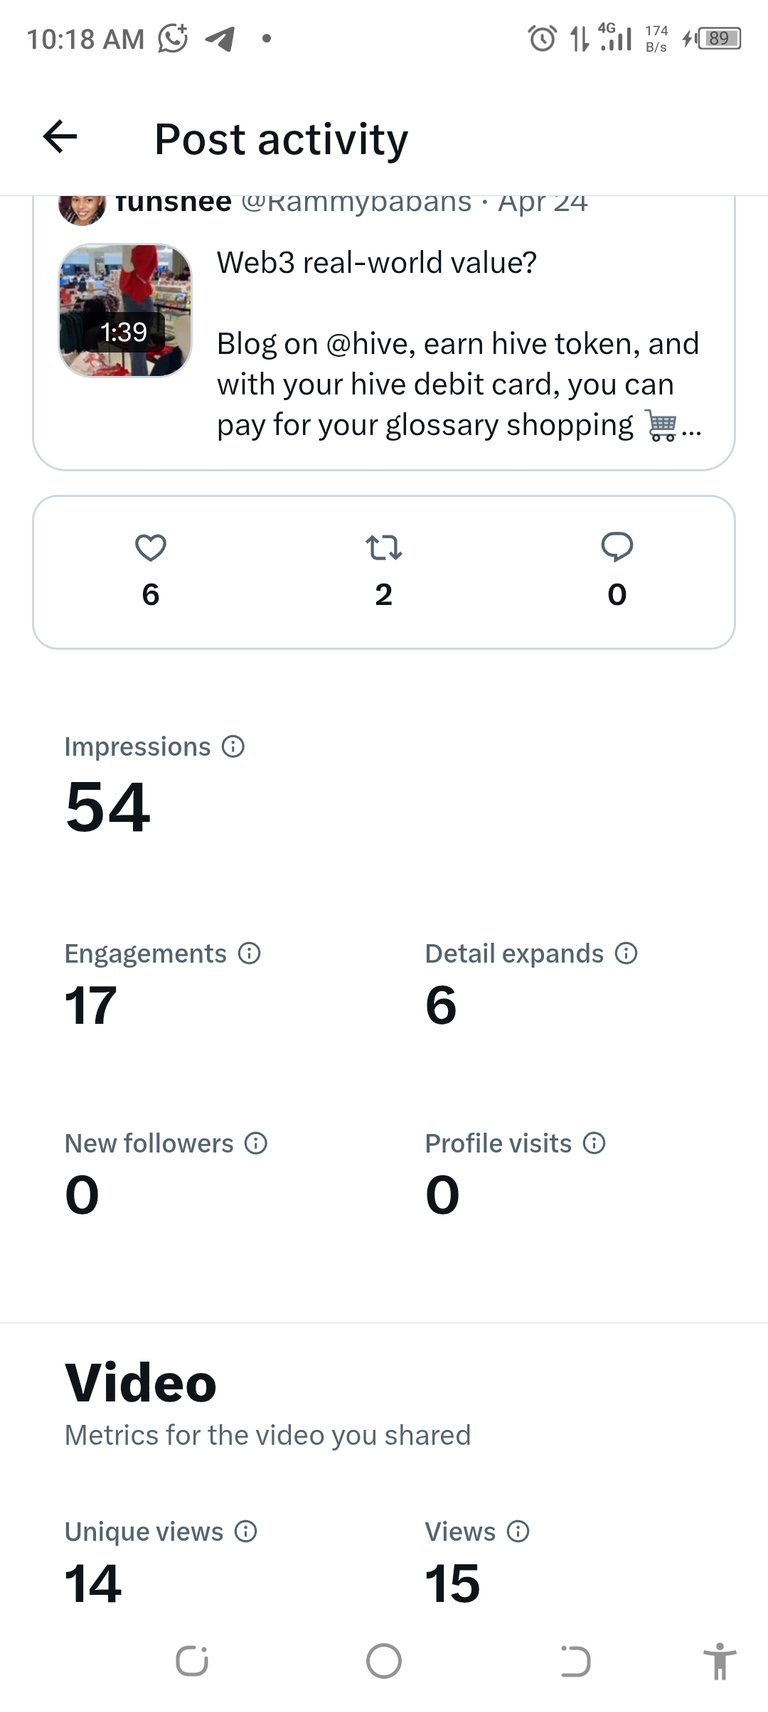Open the Impressions info icon
The height and width of the screenshot is (1712, 768).
(233, 746)
